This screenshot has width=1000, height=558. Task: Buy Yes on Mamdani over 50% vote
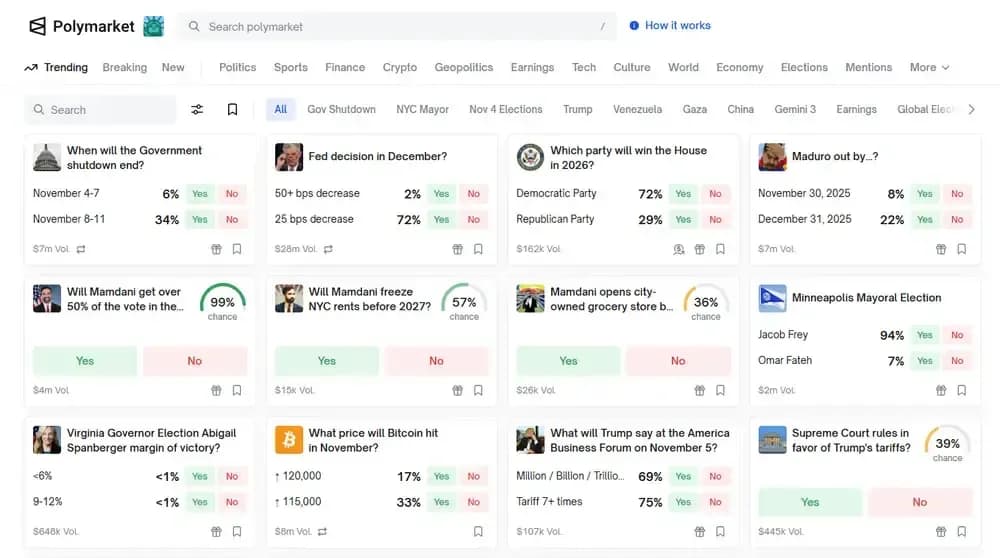click(85, 361)
